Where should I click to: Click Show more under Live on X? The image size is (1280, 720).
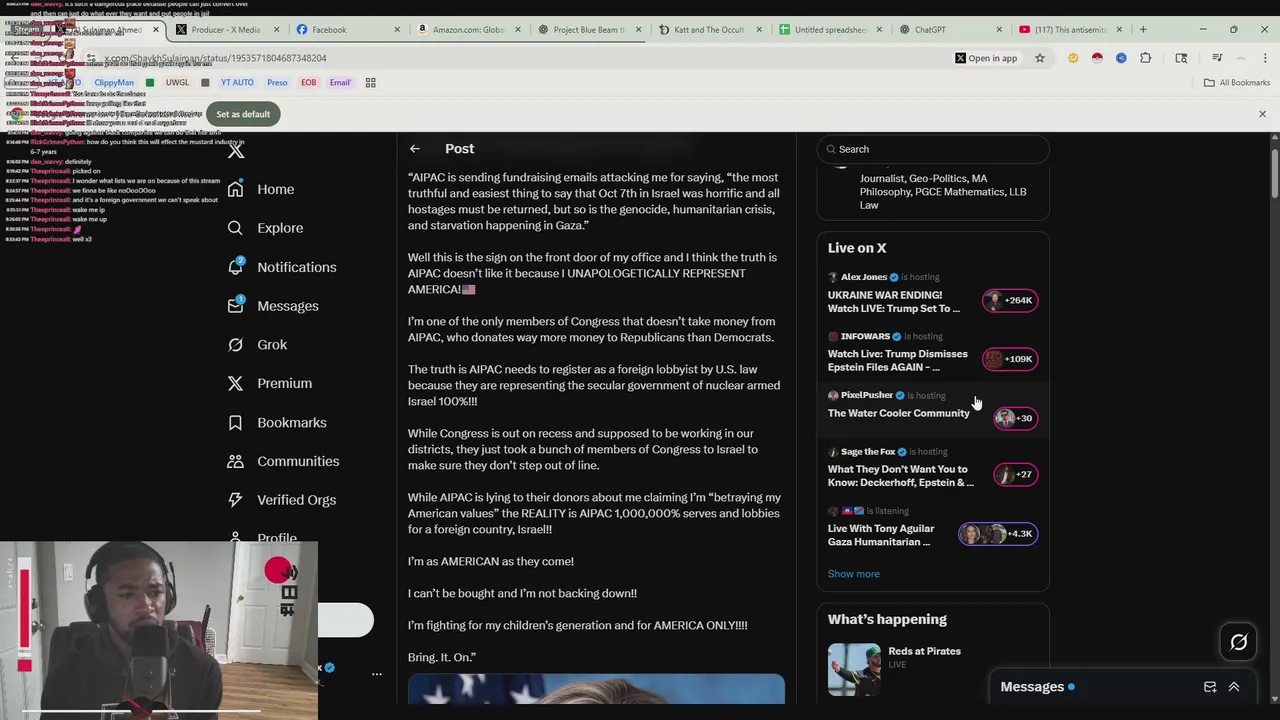(854, 574)
